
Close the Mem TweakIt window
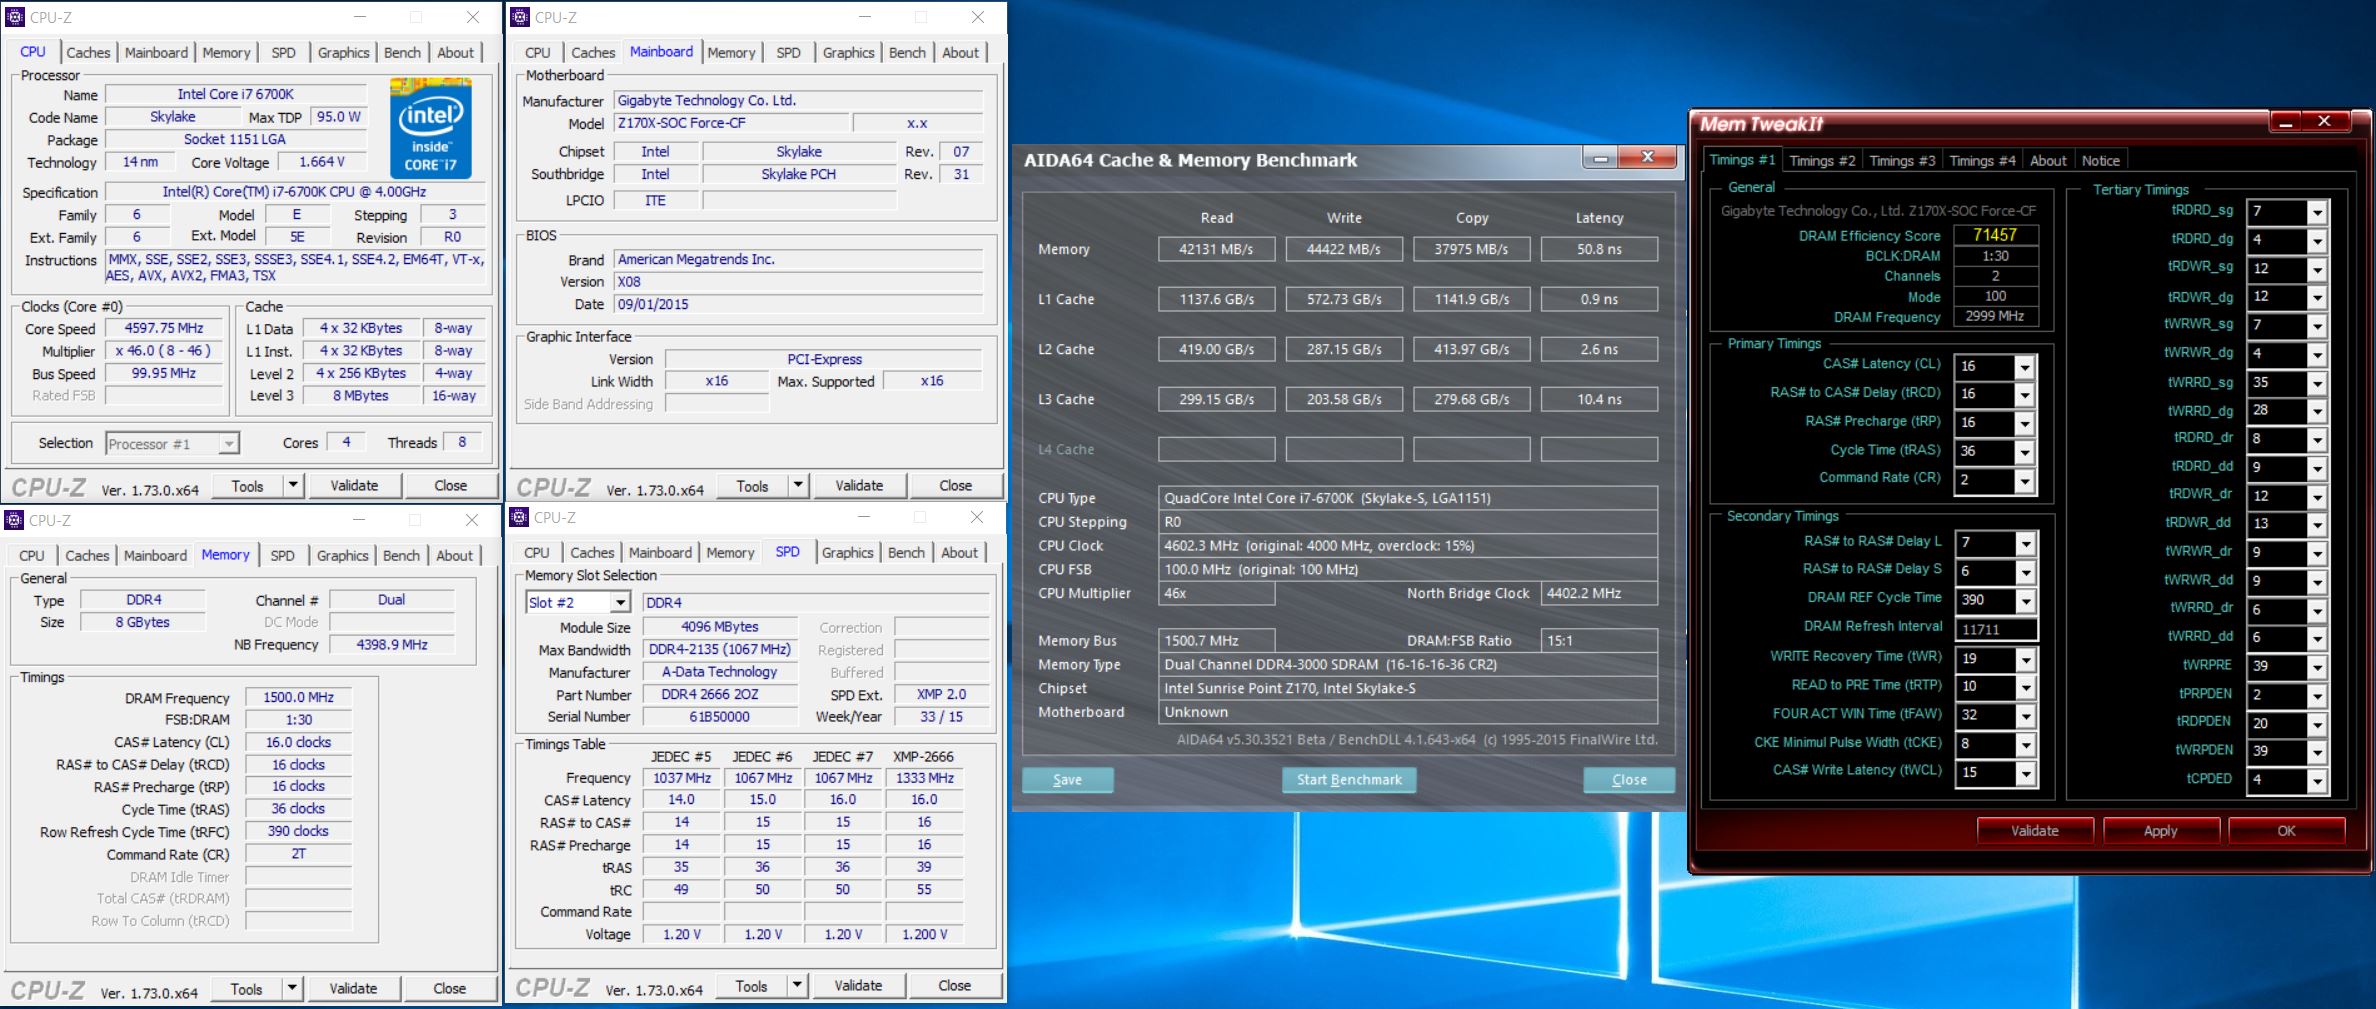tap(2324, 122)
